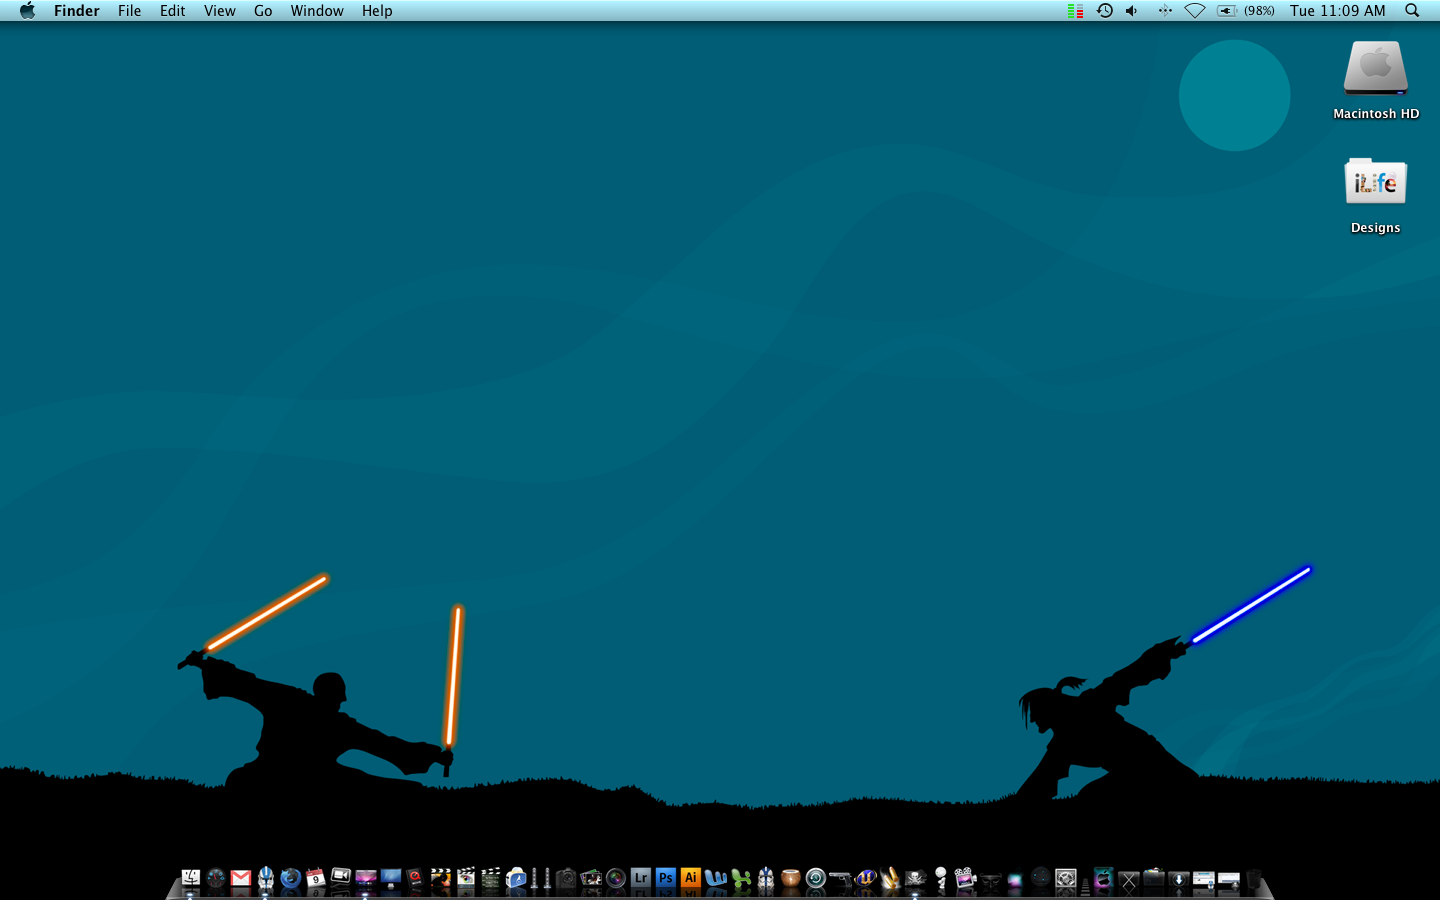The image size is (1440, 900).
Task: Open the File menu
Action: [x=129, y=11]
